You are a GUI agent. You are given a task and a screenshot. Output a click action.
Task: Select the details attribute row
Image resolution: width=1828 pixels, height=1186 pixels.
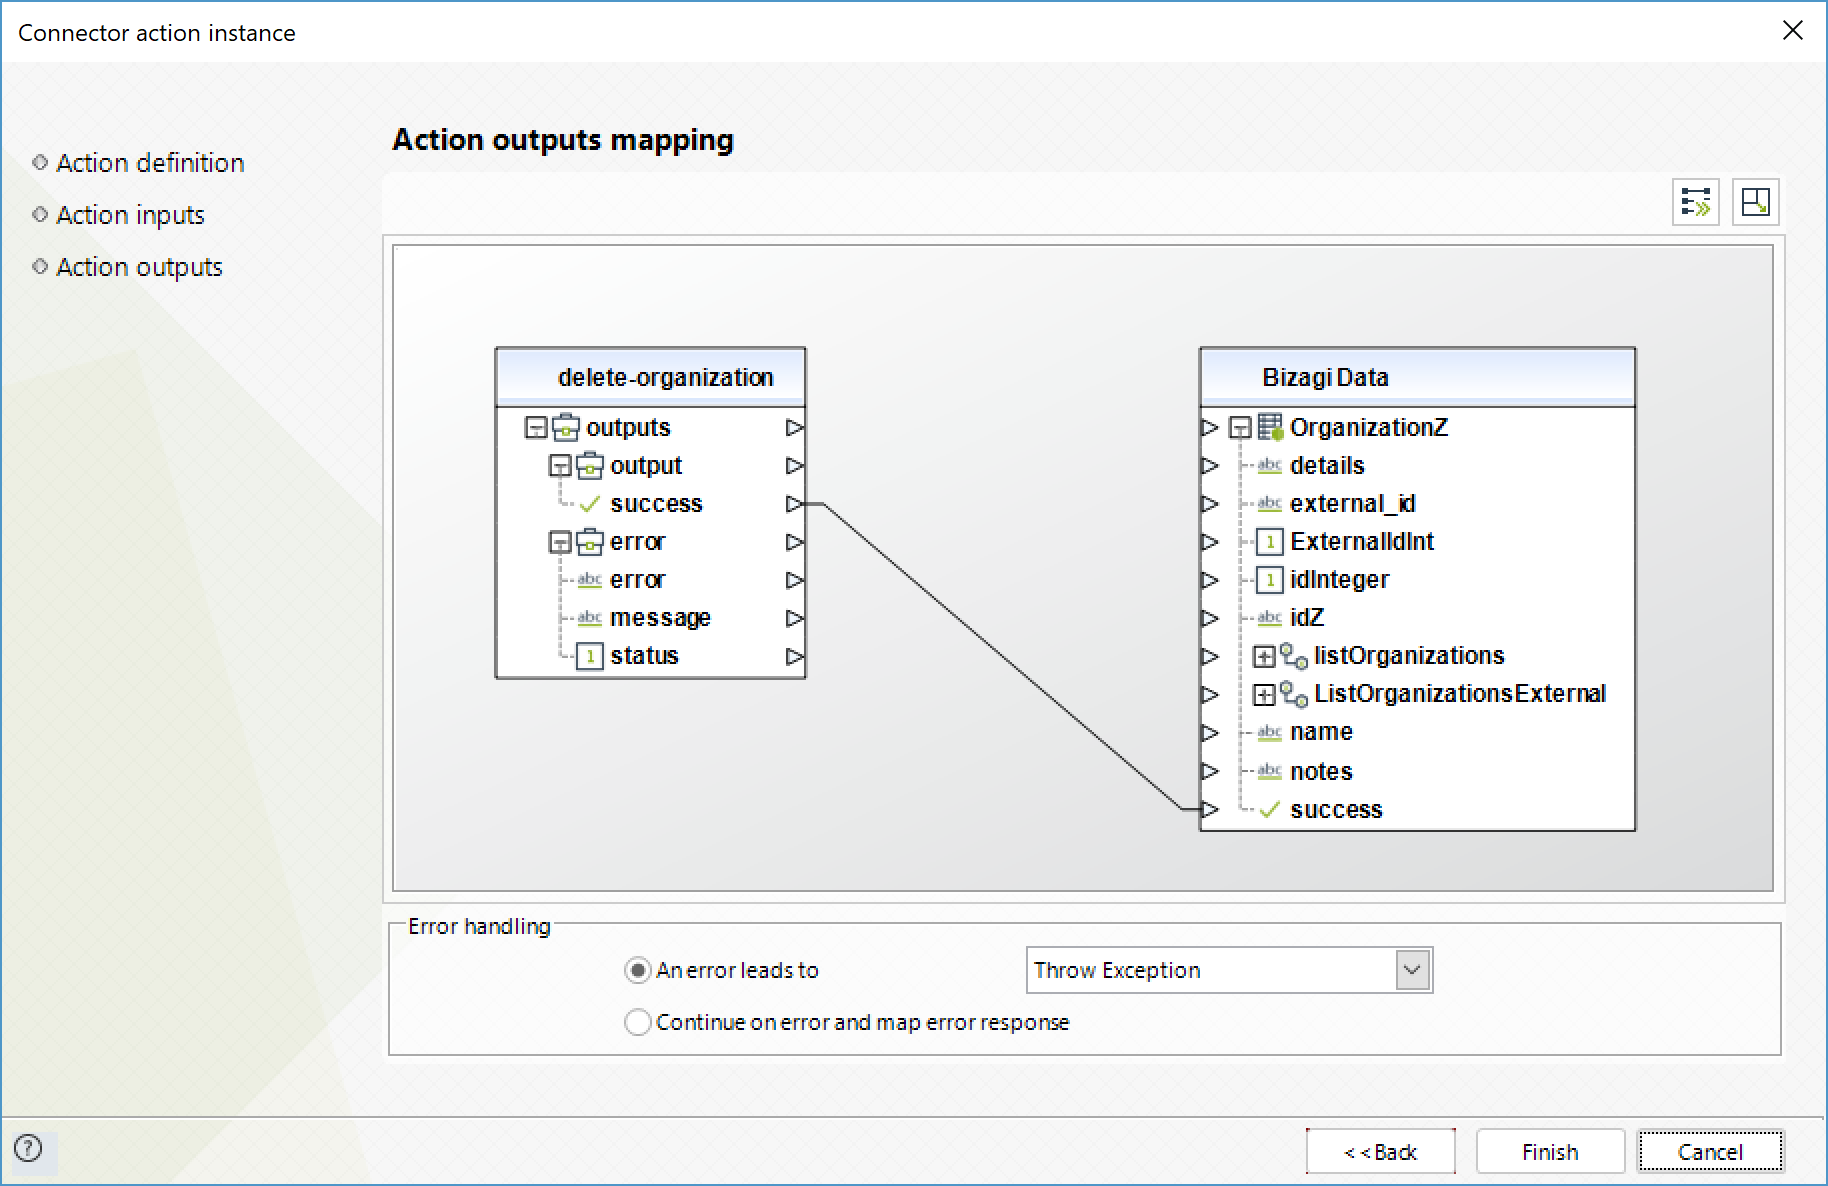pos(1327,465)
